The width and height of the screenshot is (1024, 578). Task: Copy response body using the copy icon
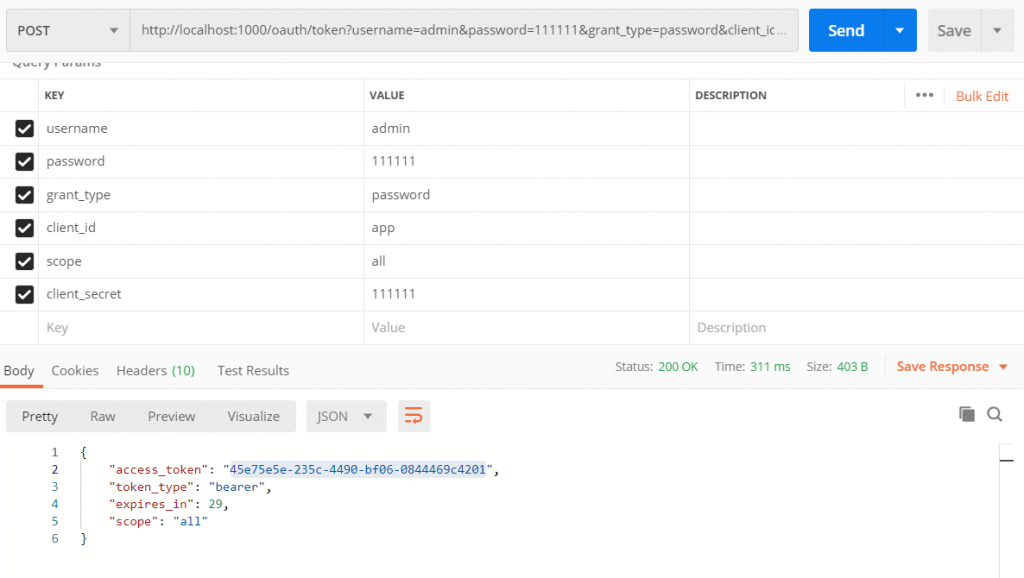[x=966, y=414]
